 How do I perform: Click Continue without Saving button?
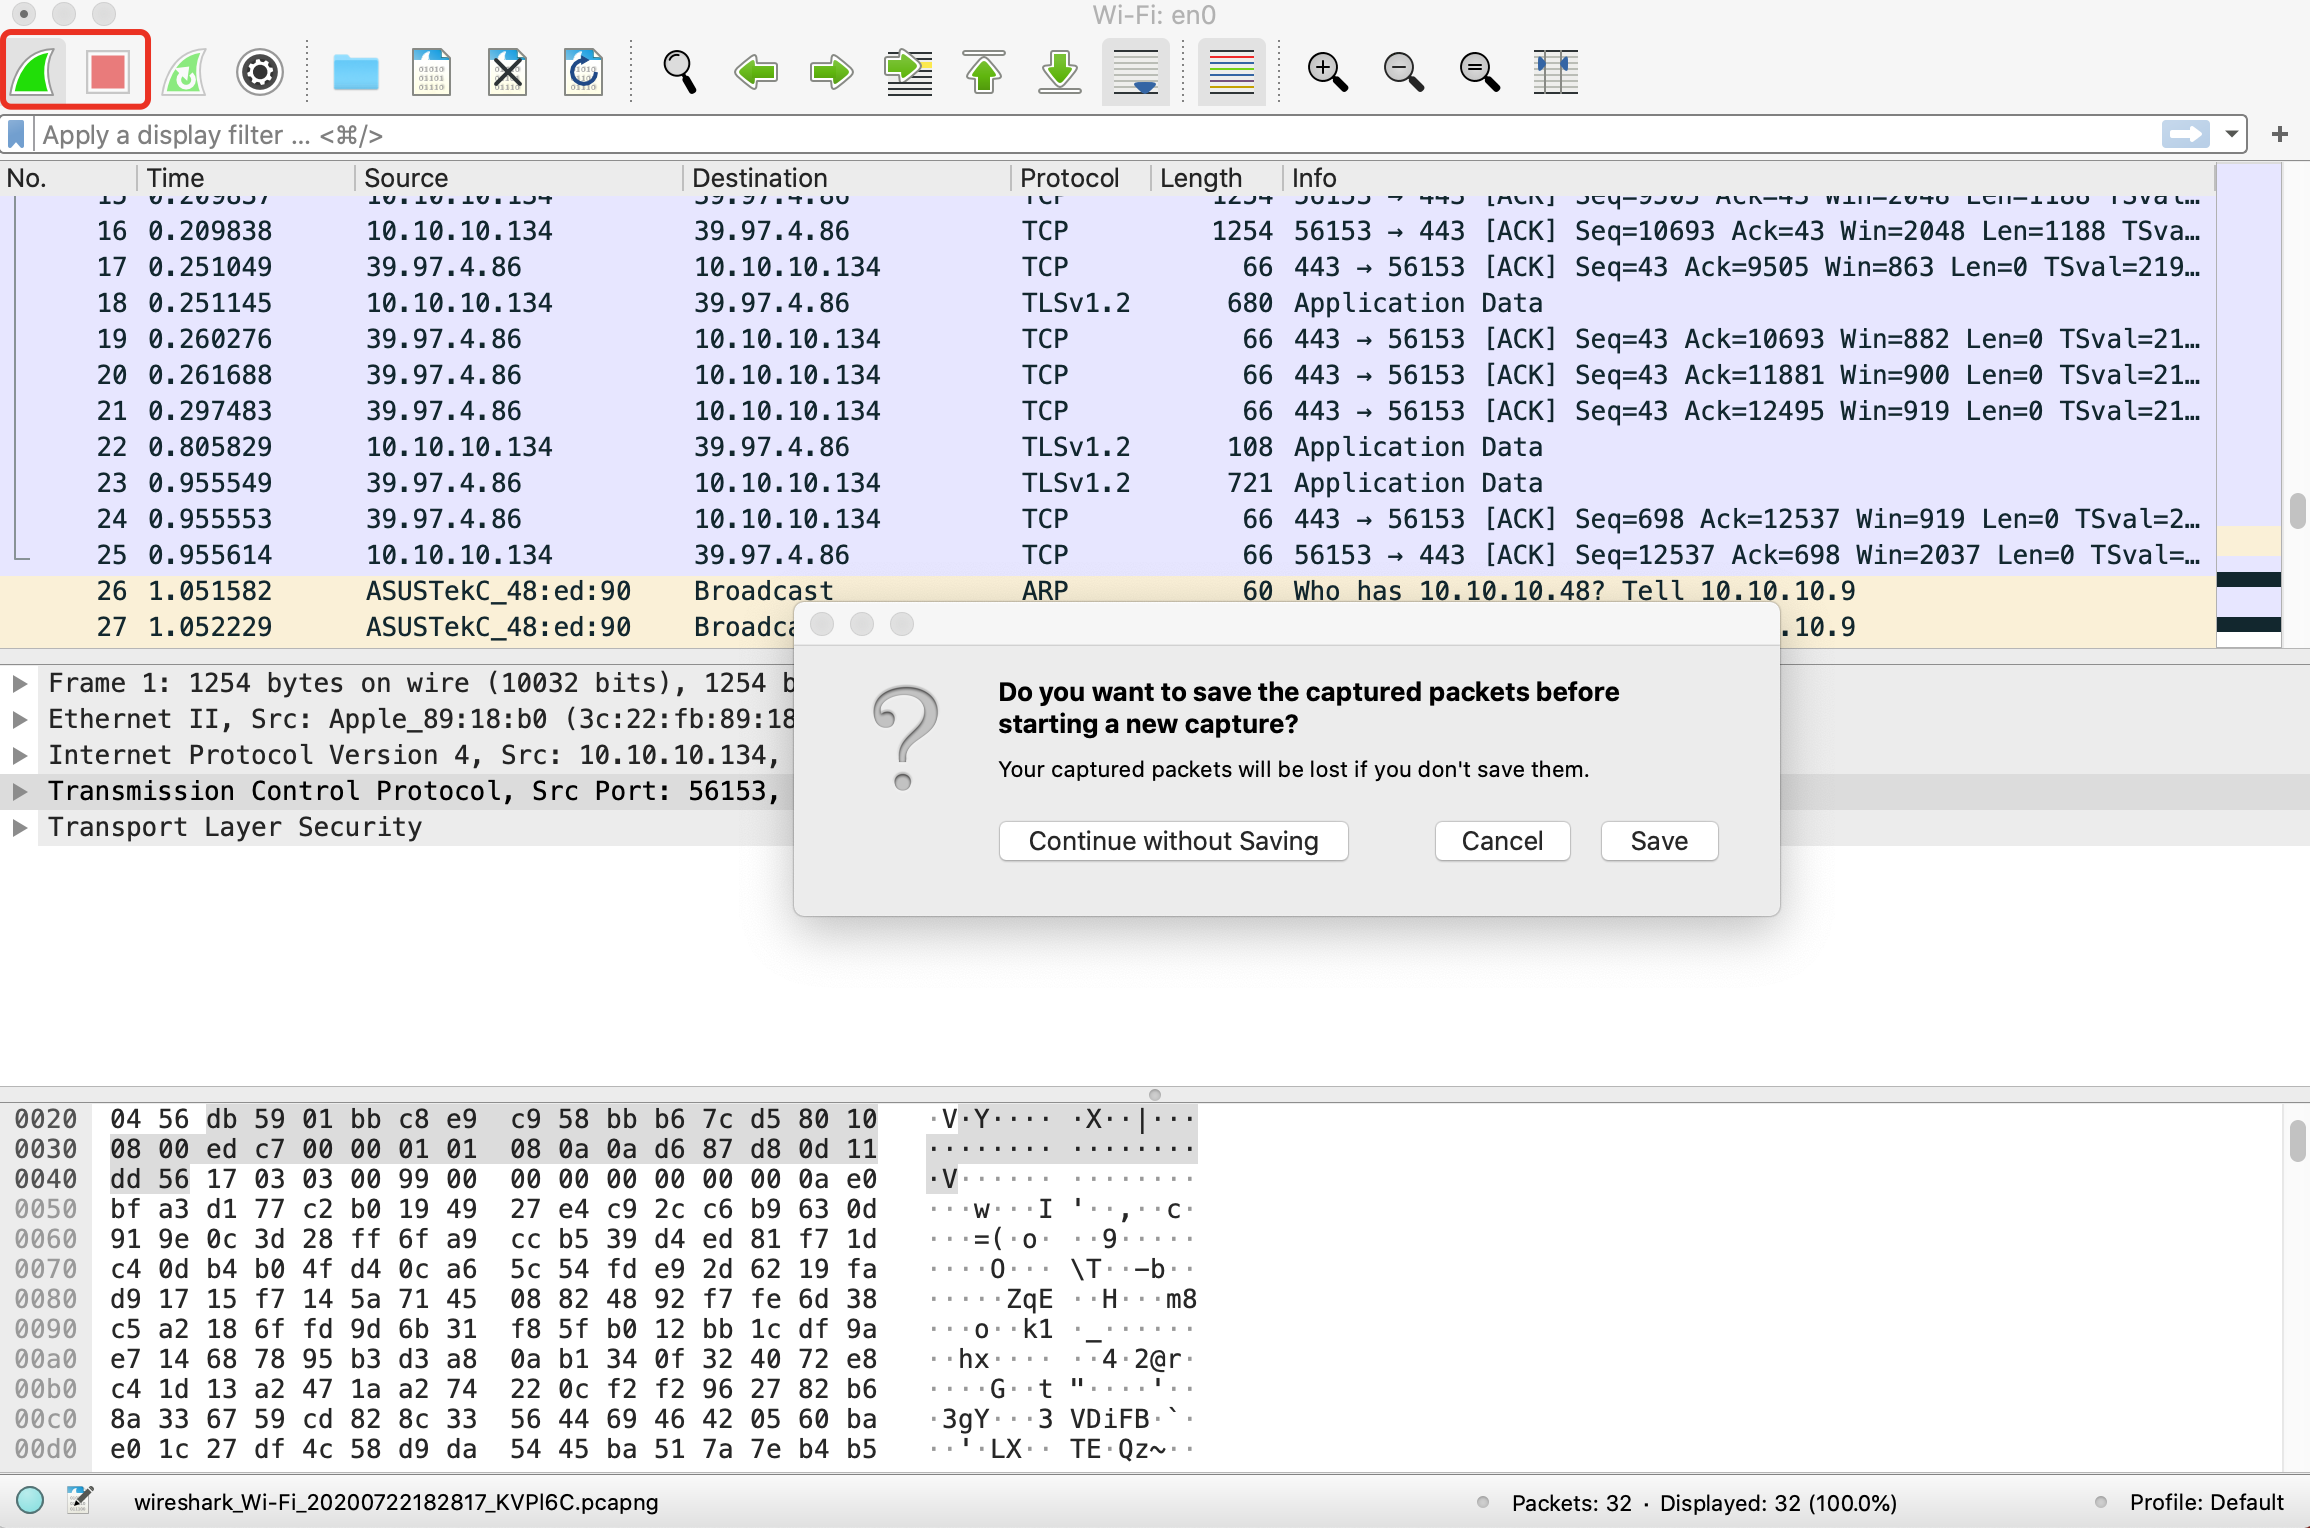click(x=1173, y=841)
